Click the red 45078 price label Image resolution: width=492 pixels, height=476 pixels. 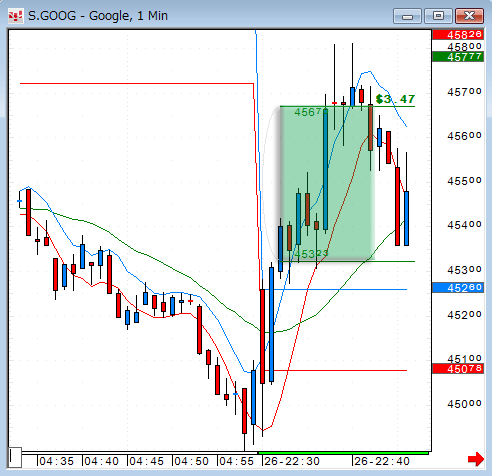(x=458, y=369)
